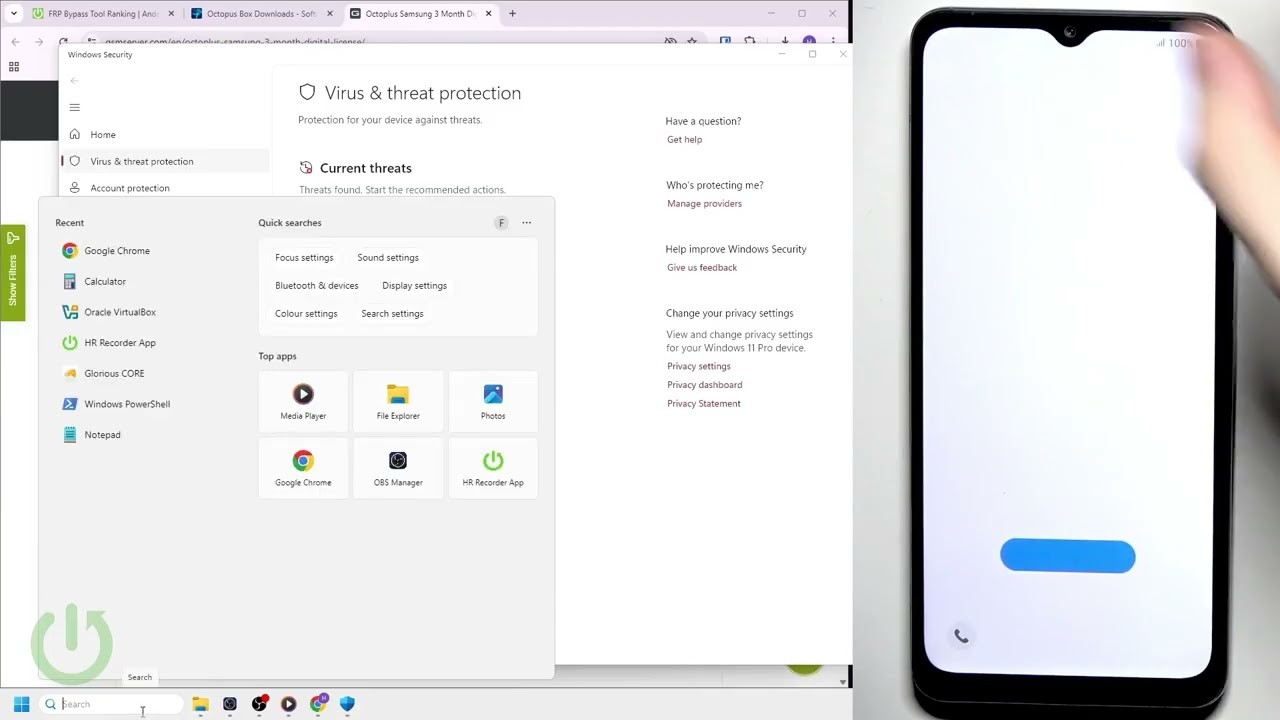Open Privacy settings link
1280x720 pixels.
click(699, 366)
